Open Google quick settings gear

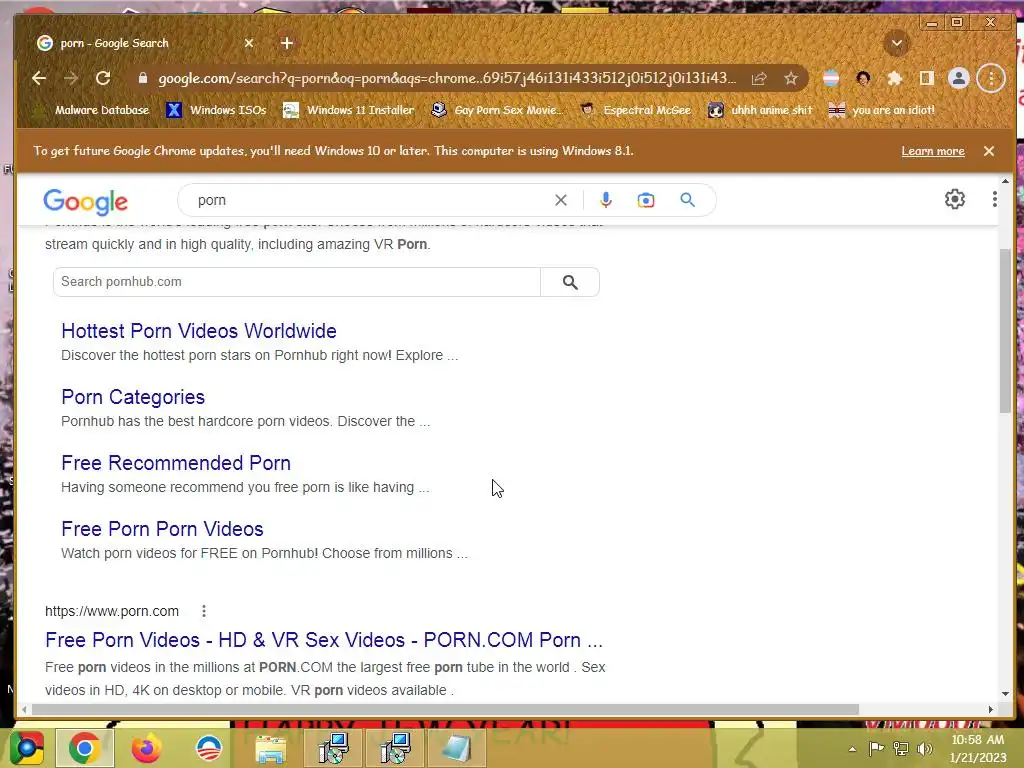click(955, 199)
